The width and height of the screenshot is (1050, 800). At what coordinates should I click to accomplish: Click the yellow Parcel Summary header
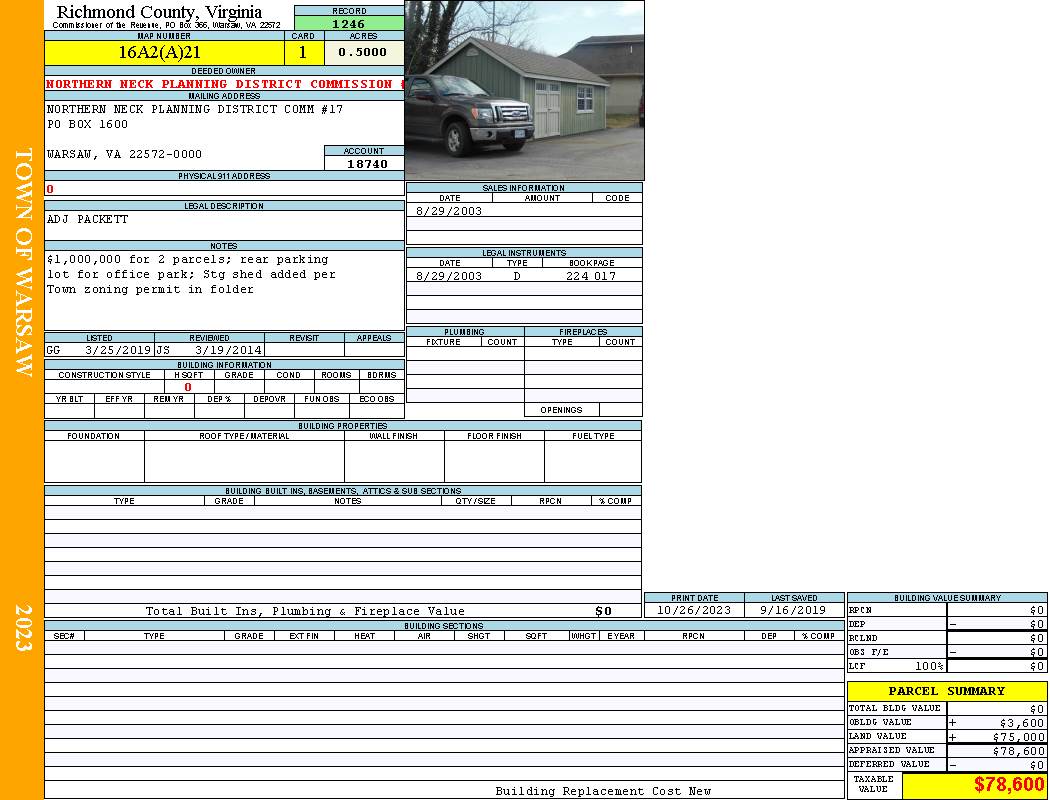[946, 691]
